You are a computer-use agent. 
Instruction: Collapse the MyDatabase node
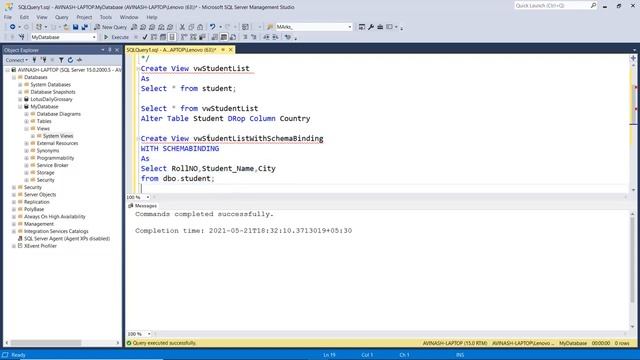point(20,107)
